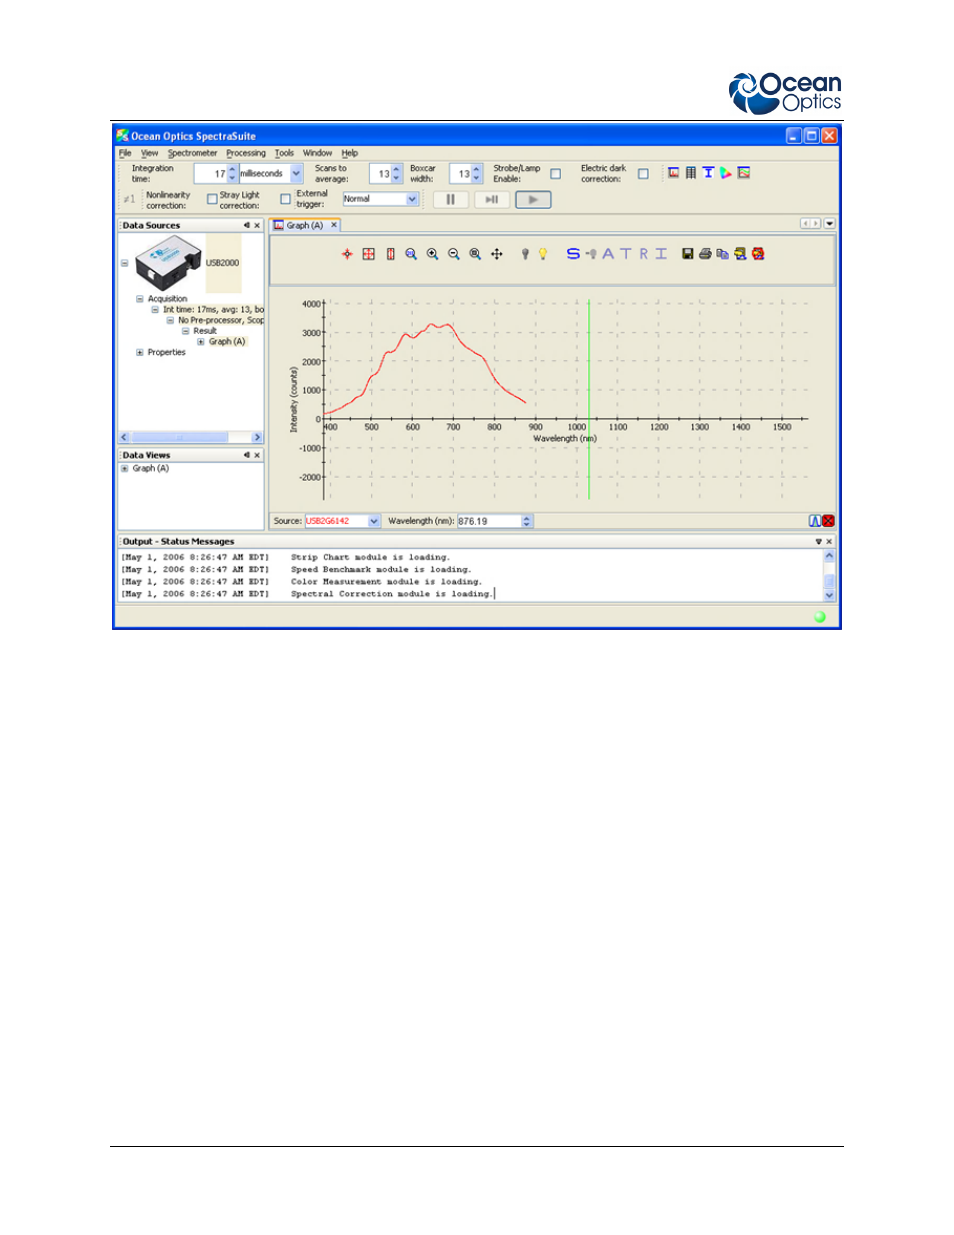Click the last image-like icon in top toolbar
The image size is (954, 1235).
point(744,173)
